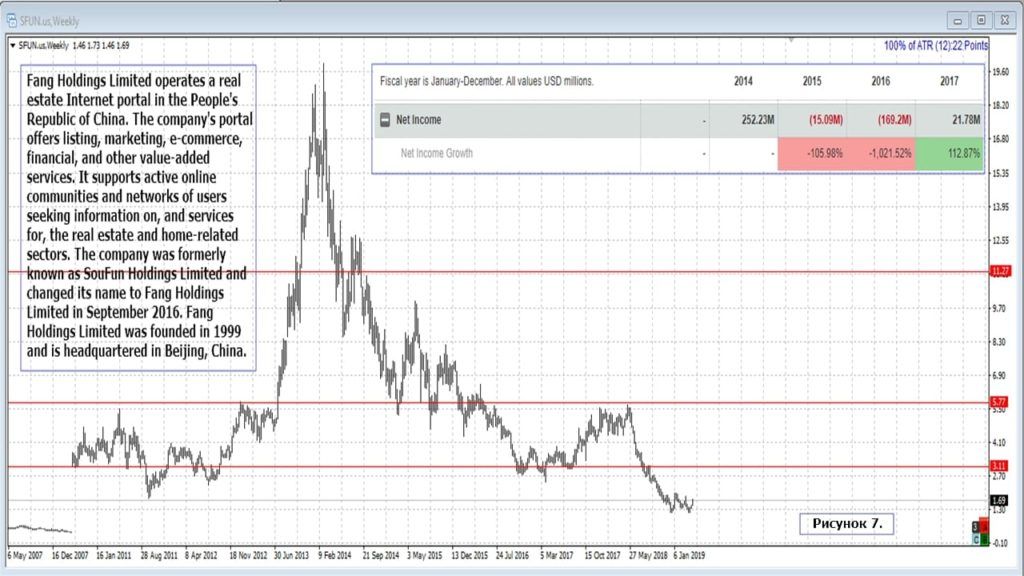Select the 2017 column header
Screen dimensions: 1024x576
[949, 81]
